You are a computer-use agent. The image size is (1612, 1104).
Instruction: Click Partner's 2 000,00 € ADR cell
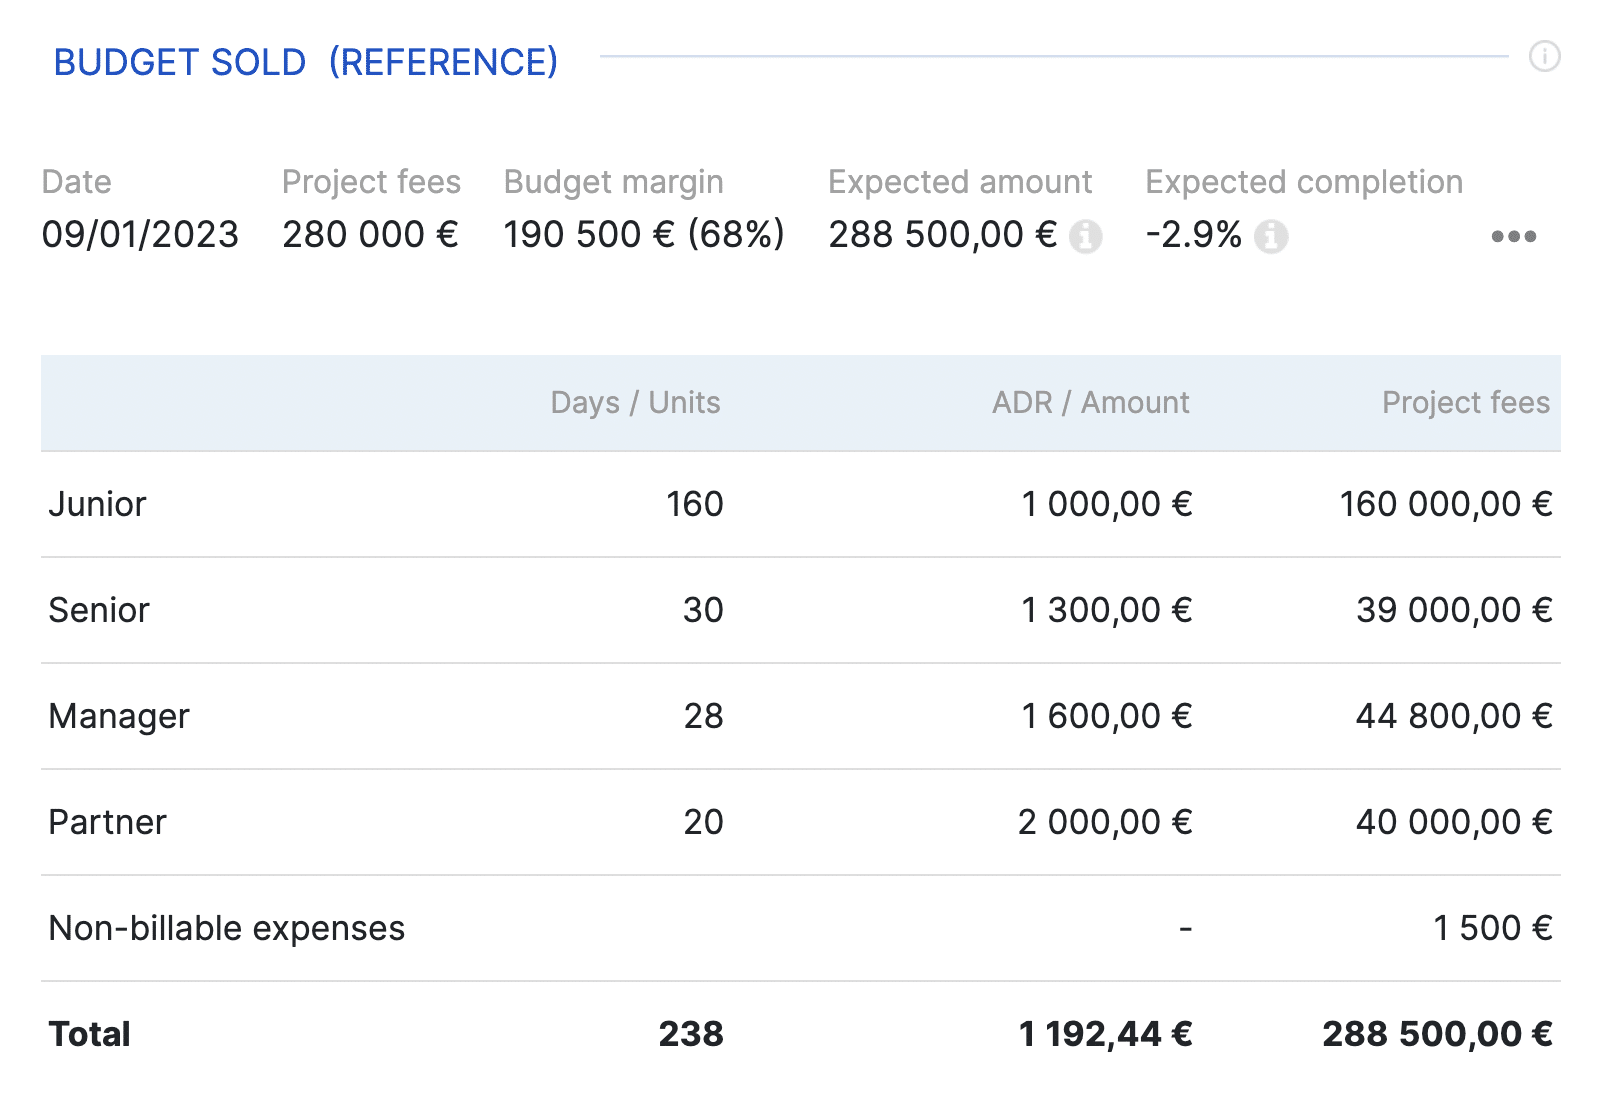pyautogui.click(x=1105, y=822)
